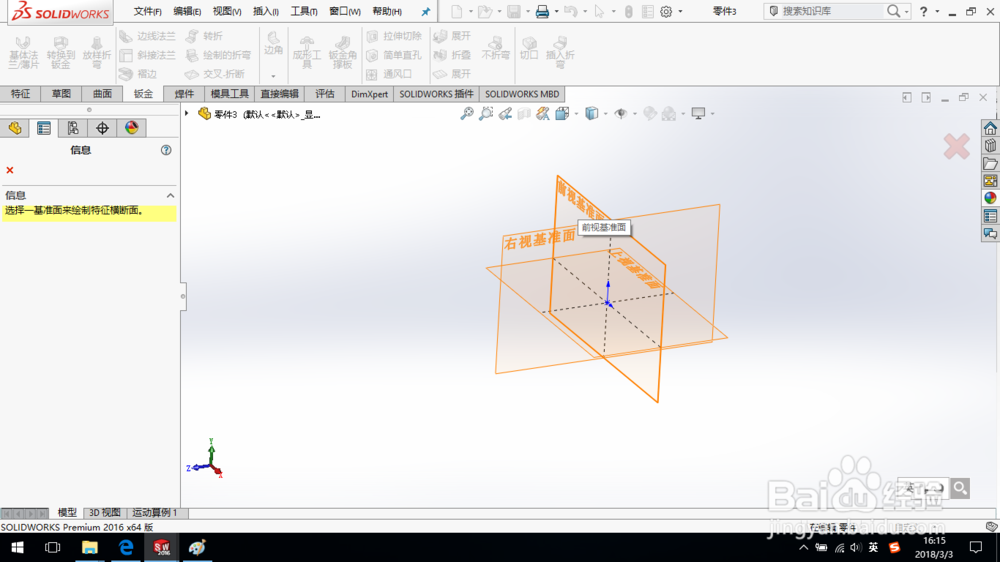Switch to the 模具工具 tab
This screenshot has height=562, width=1000.
pos(230,94)
